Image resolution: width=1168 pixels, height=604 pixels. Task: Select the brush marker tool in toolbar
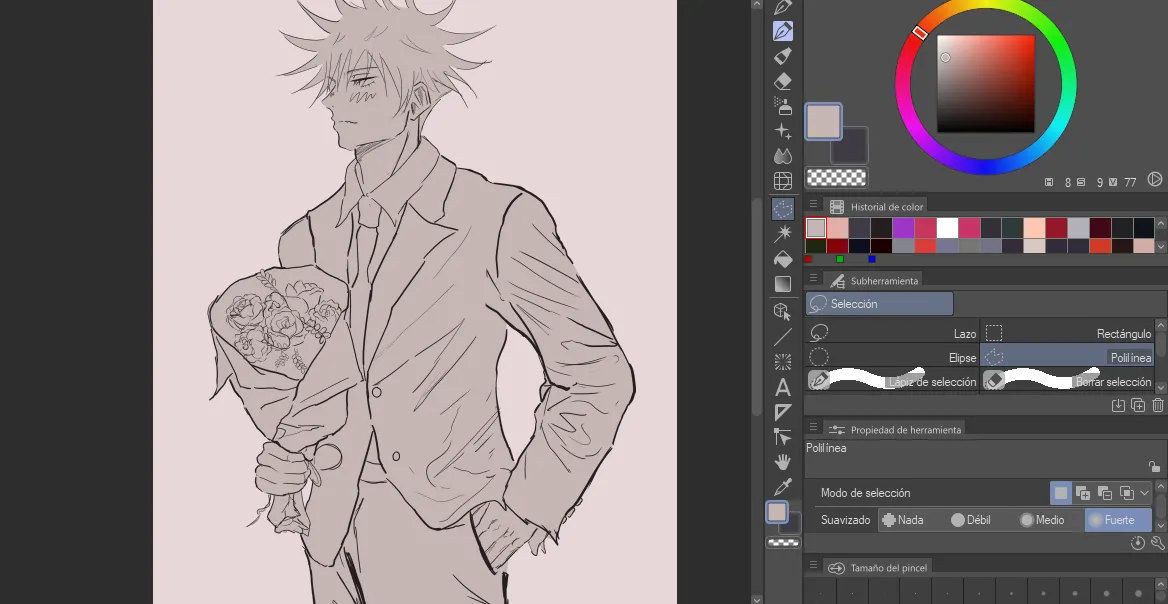[783, 56]
